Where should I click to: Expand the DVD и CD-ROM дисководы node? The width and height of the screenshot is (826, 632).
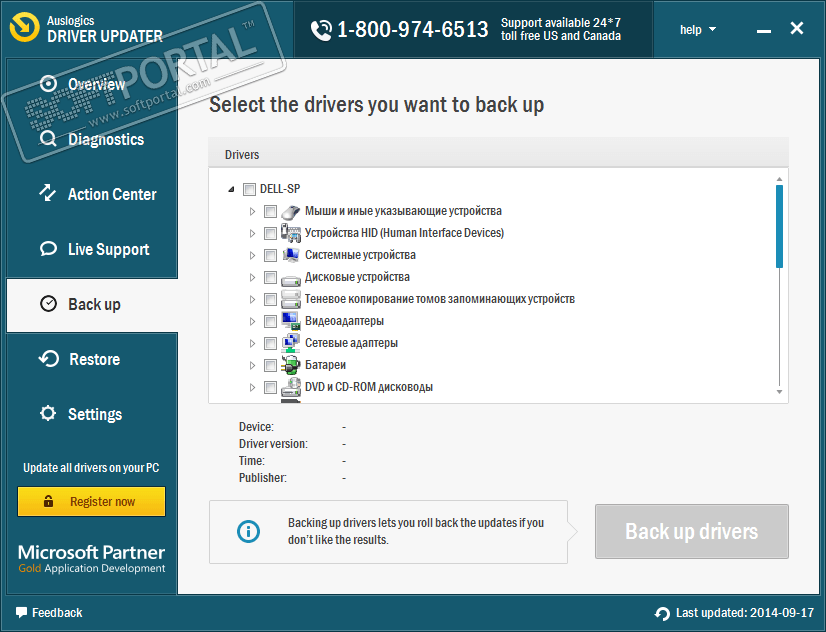point(252,387)
